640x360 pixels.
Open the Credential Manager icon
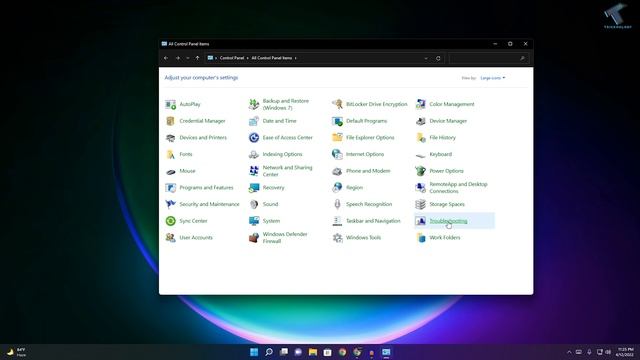(x=171, y=121)
